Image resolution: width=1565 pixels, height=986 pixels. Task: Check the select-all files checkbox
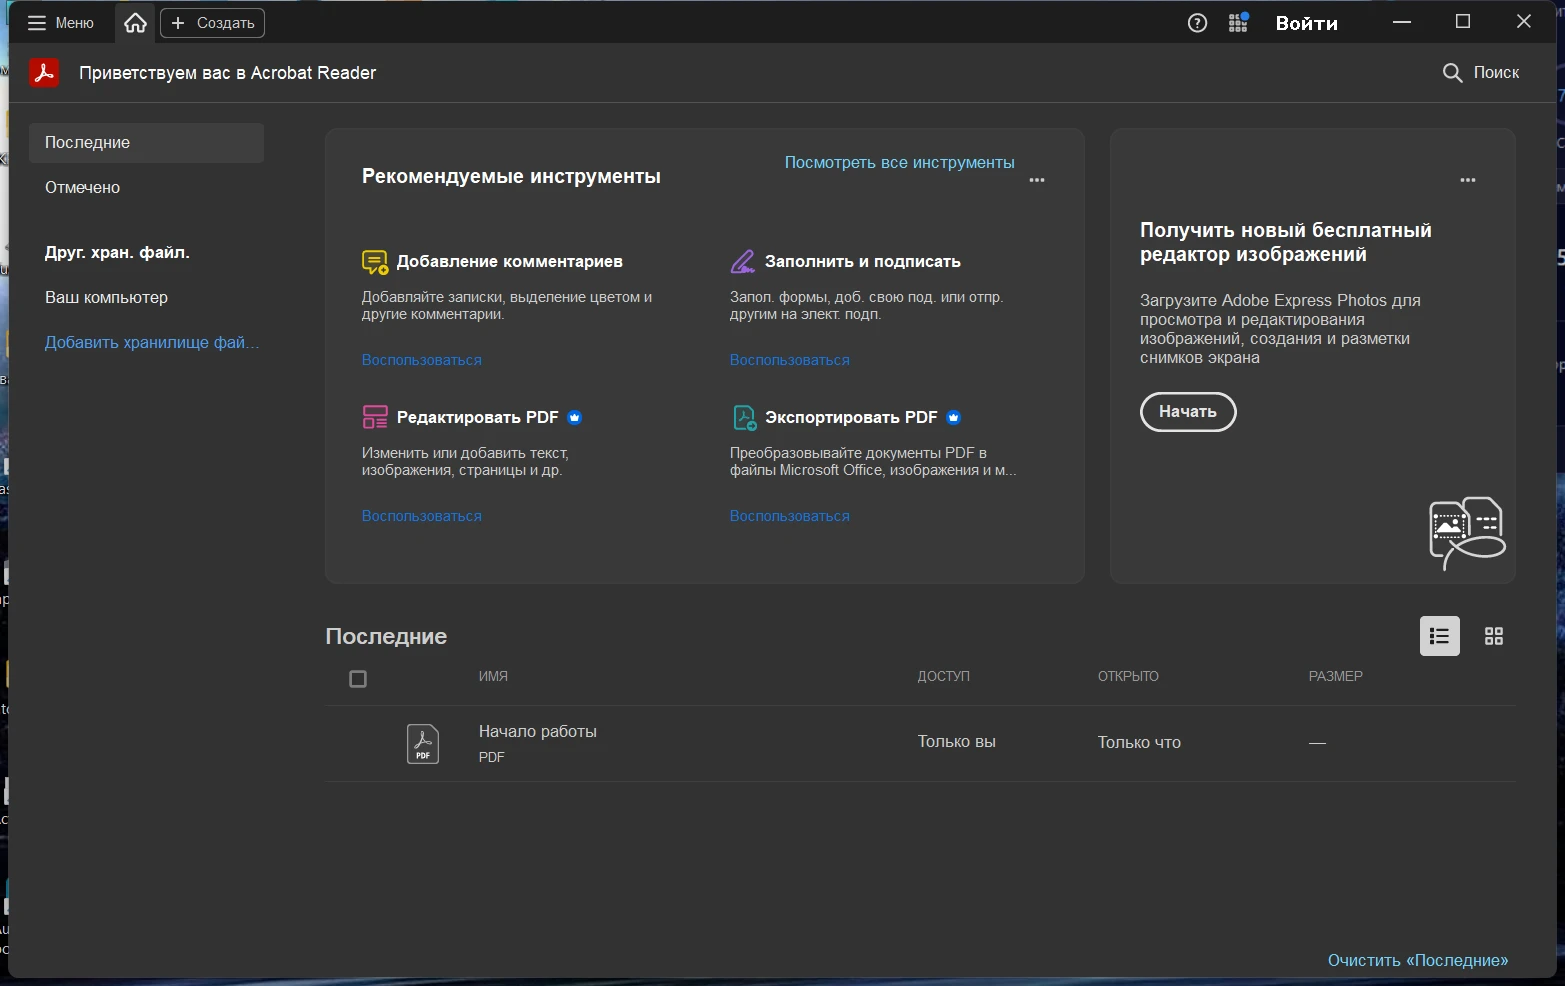(x=358, y=679)
